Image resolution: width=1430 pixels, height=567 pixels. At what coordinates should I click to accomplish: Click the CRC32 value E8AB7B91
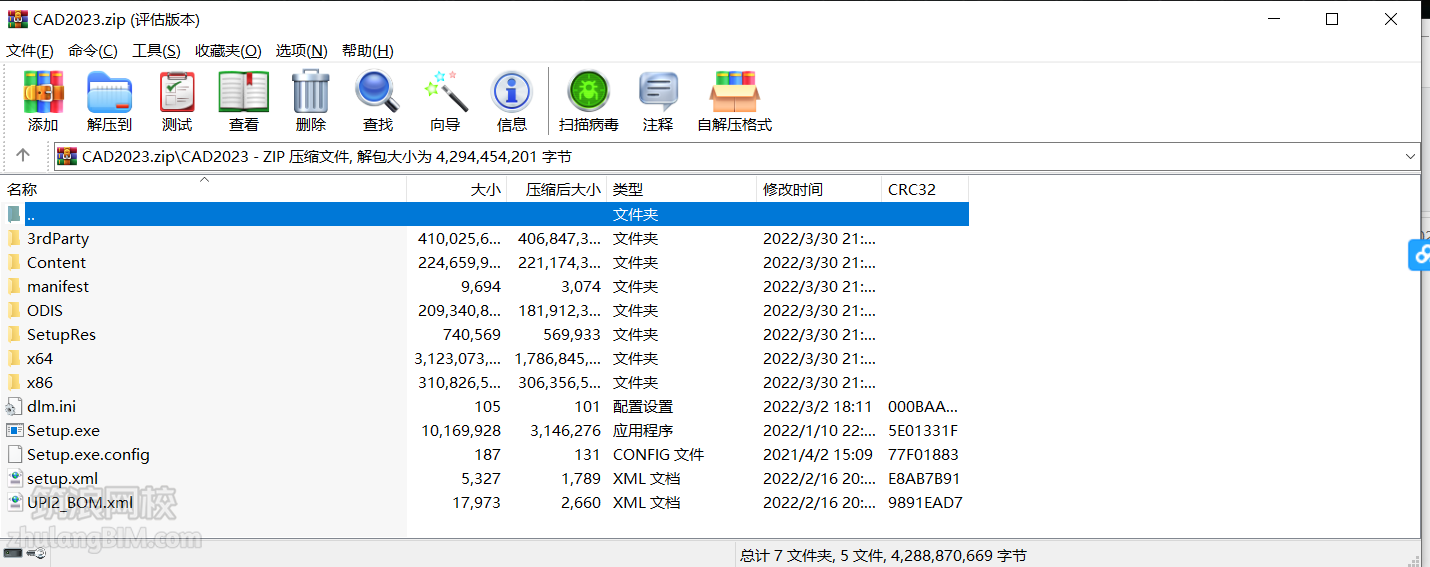(x=924, y=478)
